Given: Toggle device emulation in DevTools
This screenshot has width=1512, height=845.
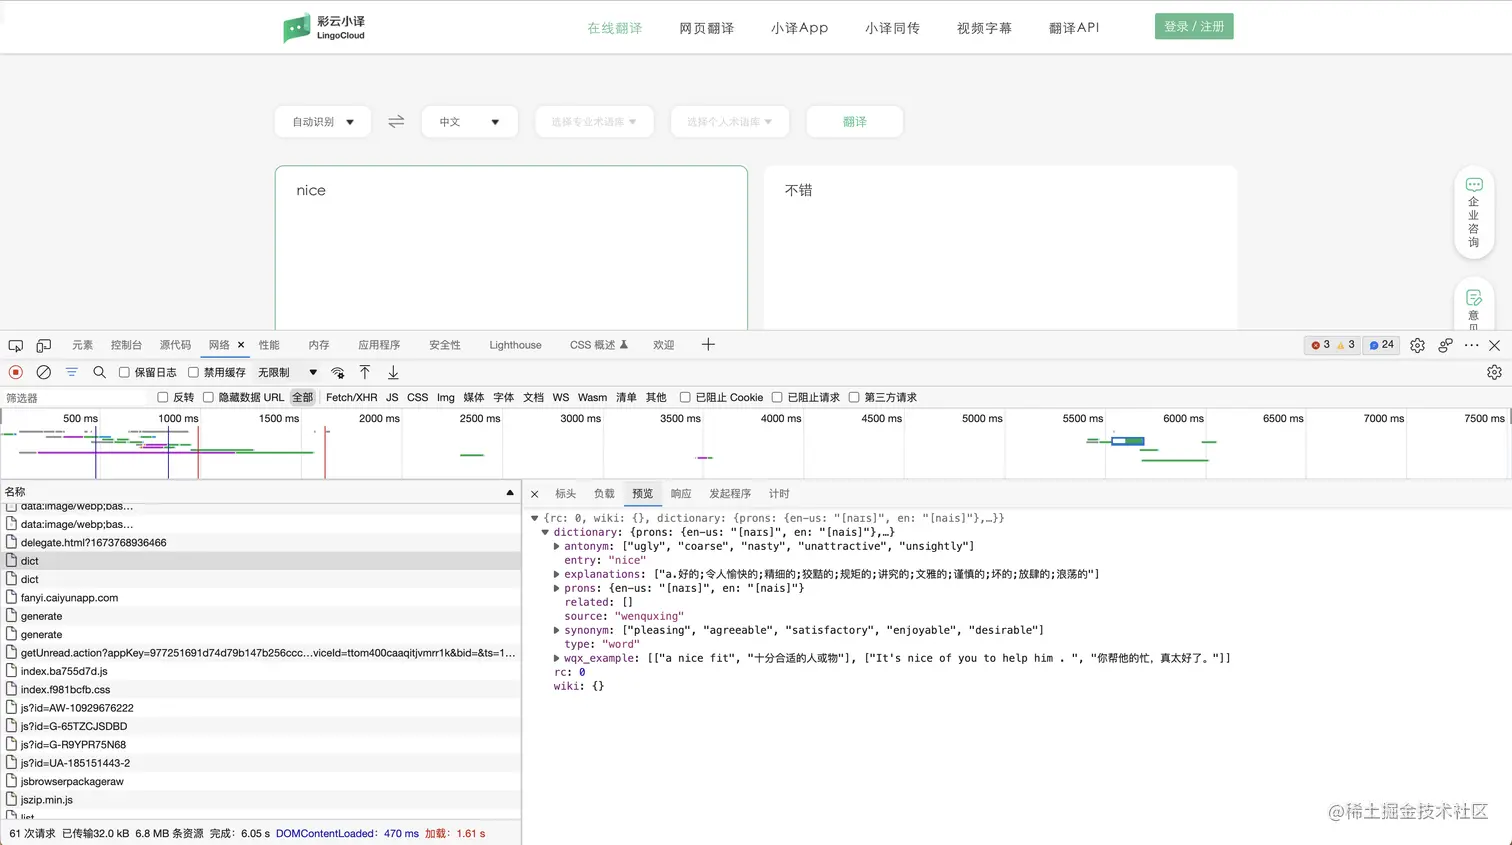Looking at the screenshot, I should click(x=44, y=345).
